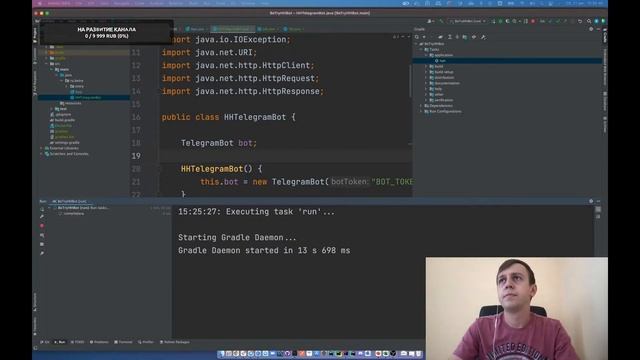The image size is (640, 360).
Task: Expand build setup group in Gradle
Action: (x=427, y=72)
